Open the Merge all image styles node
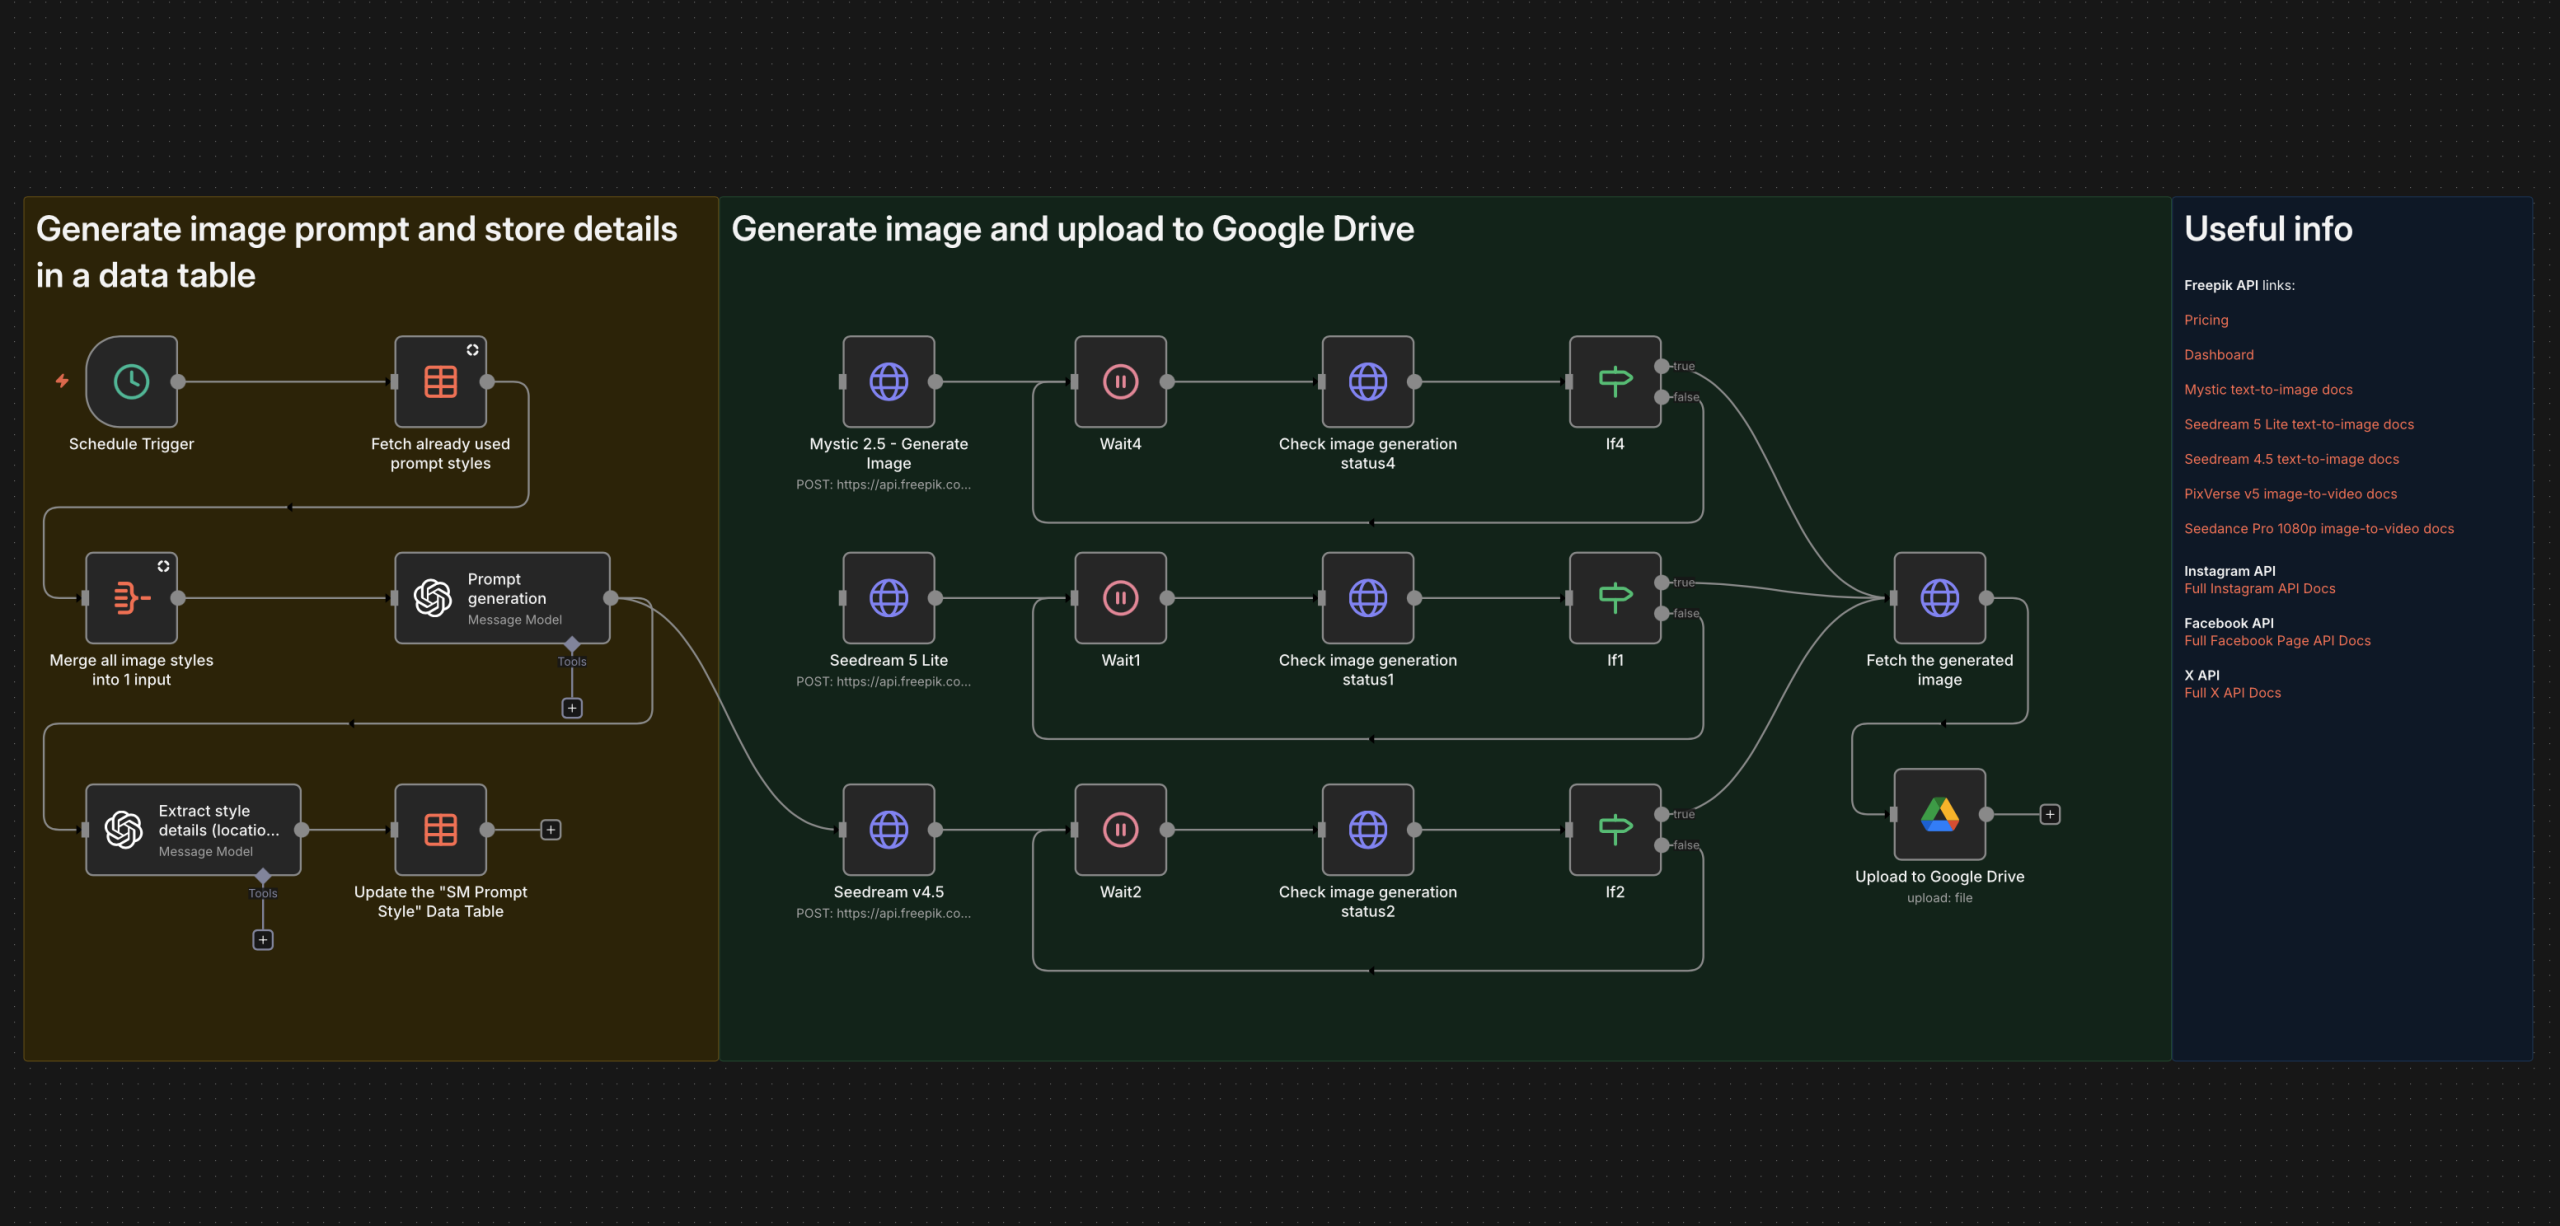The width and height of the screenshot is (2560, 1226). pos(131,597)
